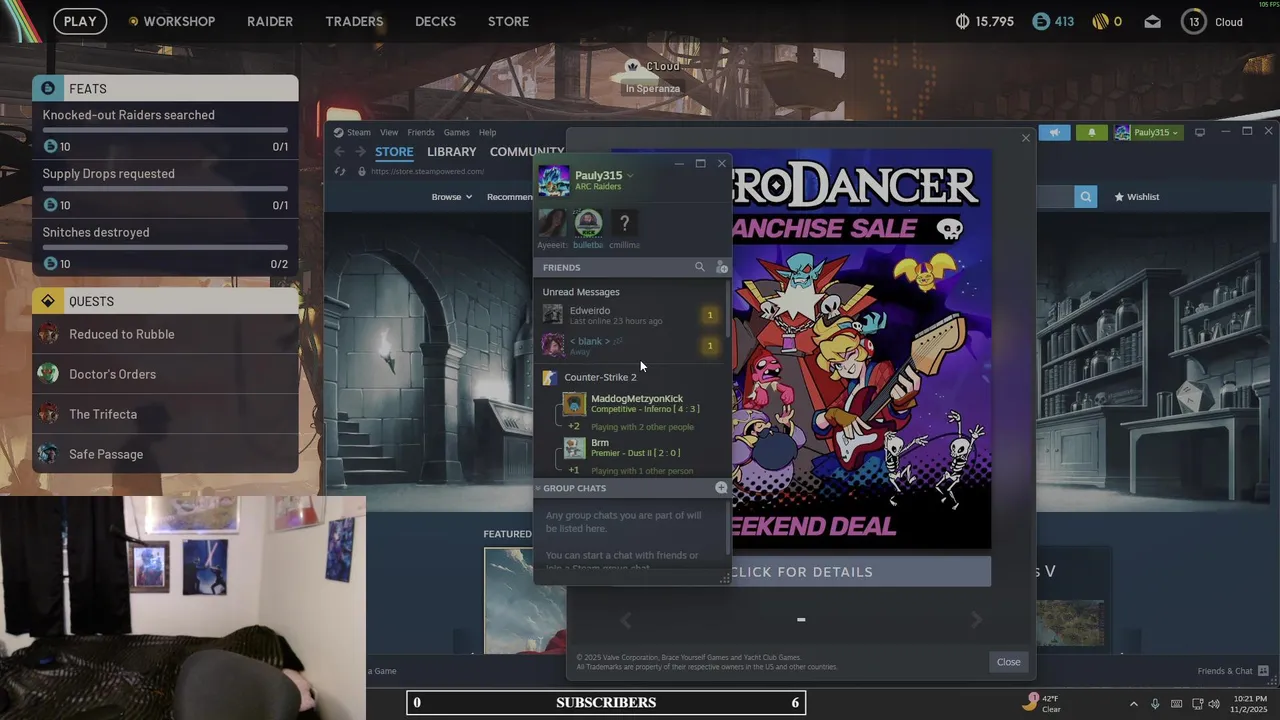Viewport: 1280px width, 720px height.
Task: Open the Steam announcements megaphone button
Action: [x=1055, y=132]
